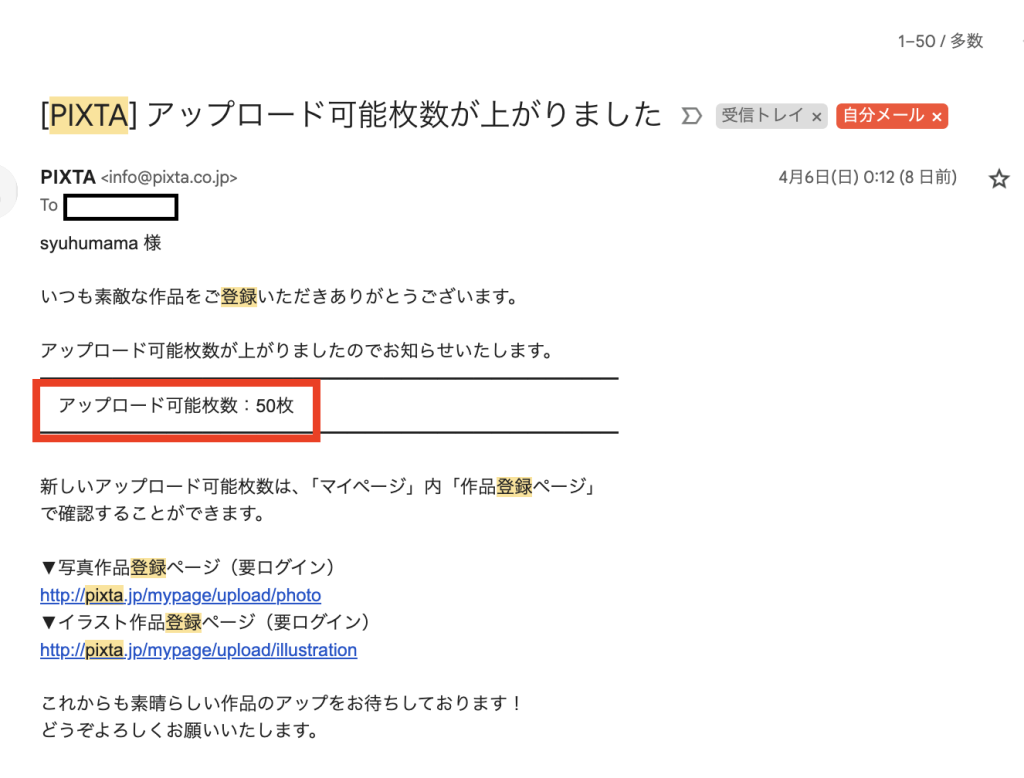Star this PIXTA email
This screenshot has height=778, width=1024.
[998, 179]
